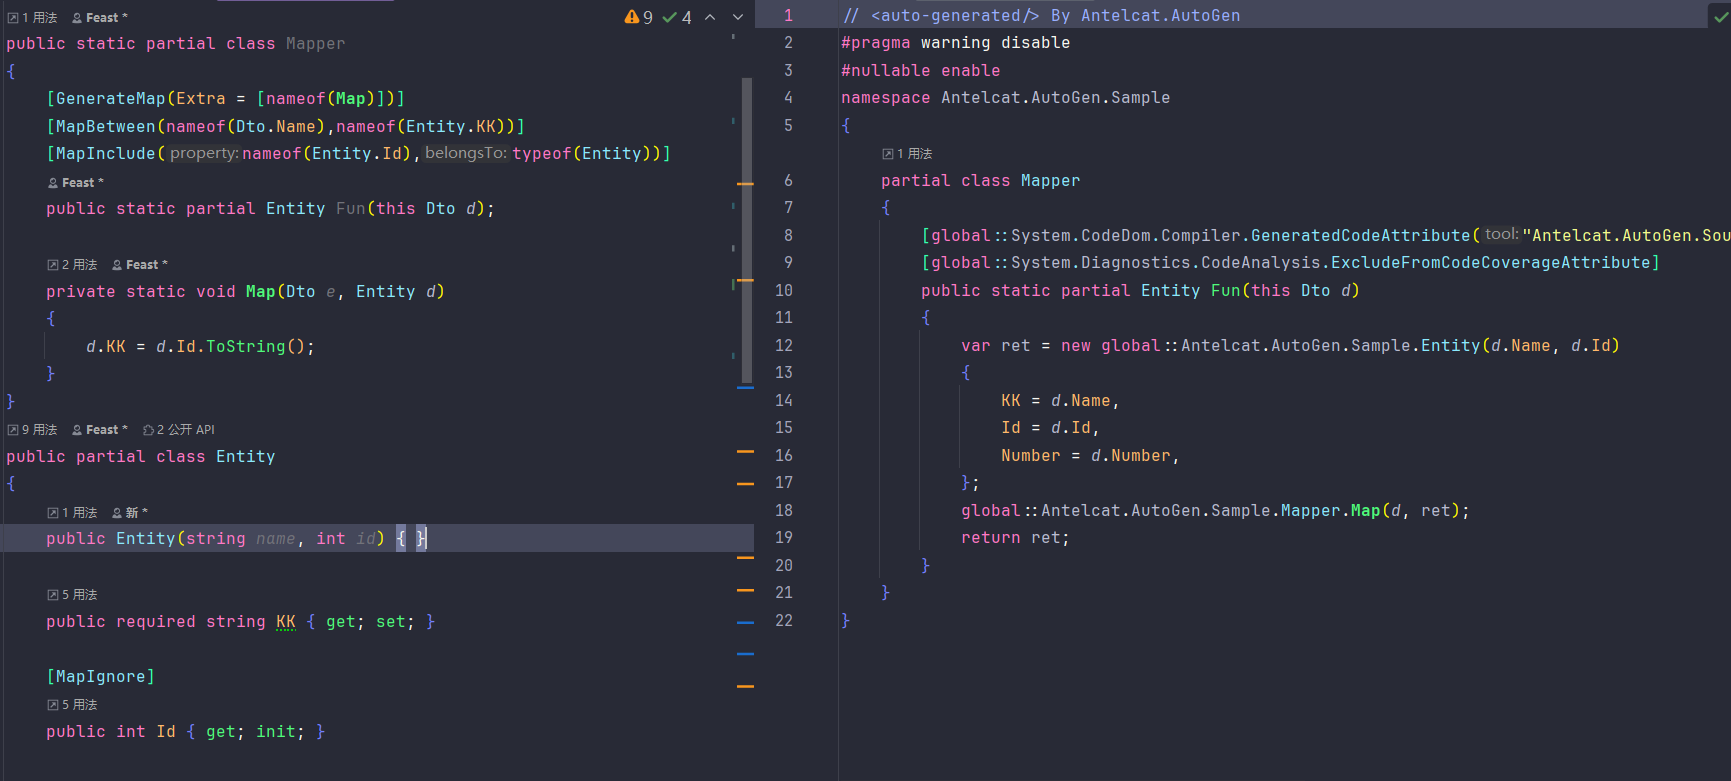Open '5 用法' lens above Id property

tap(72, 704)
